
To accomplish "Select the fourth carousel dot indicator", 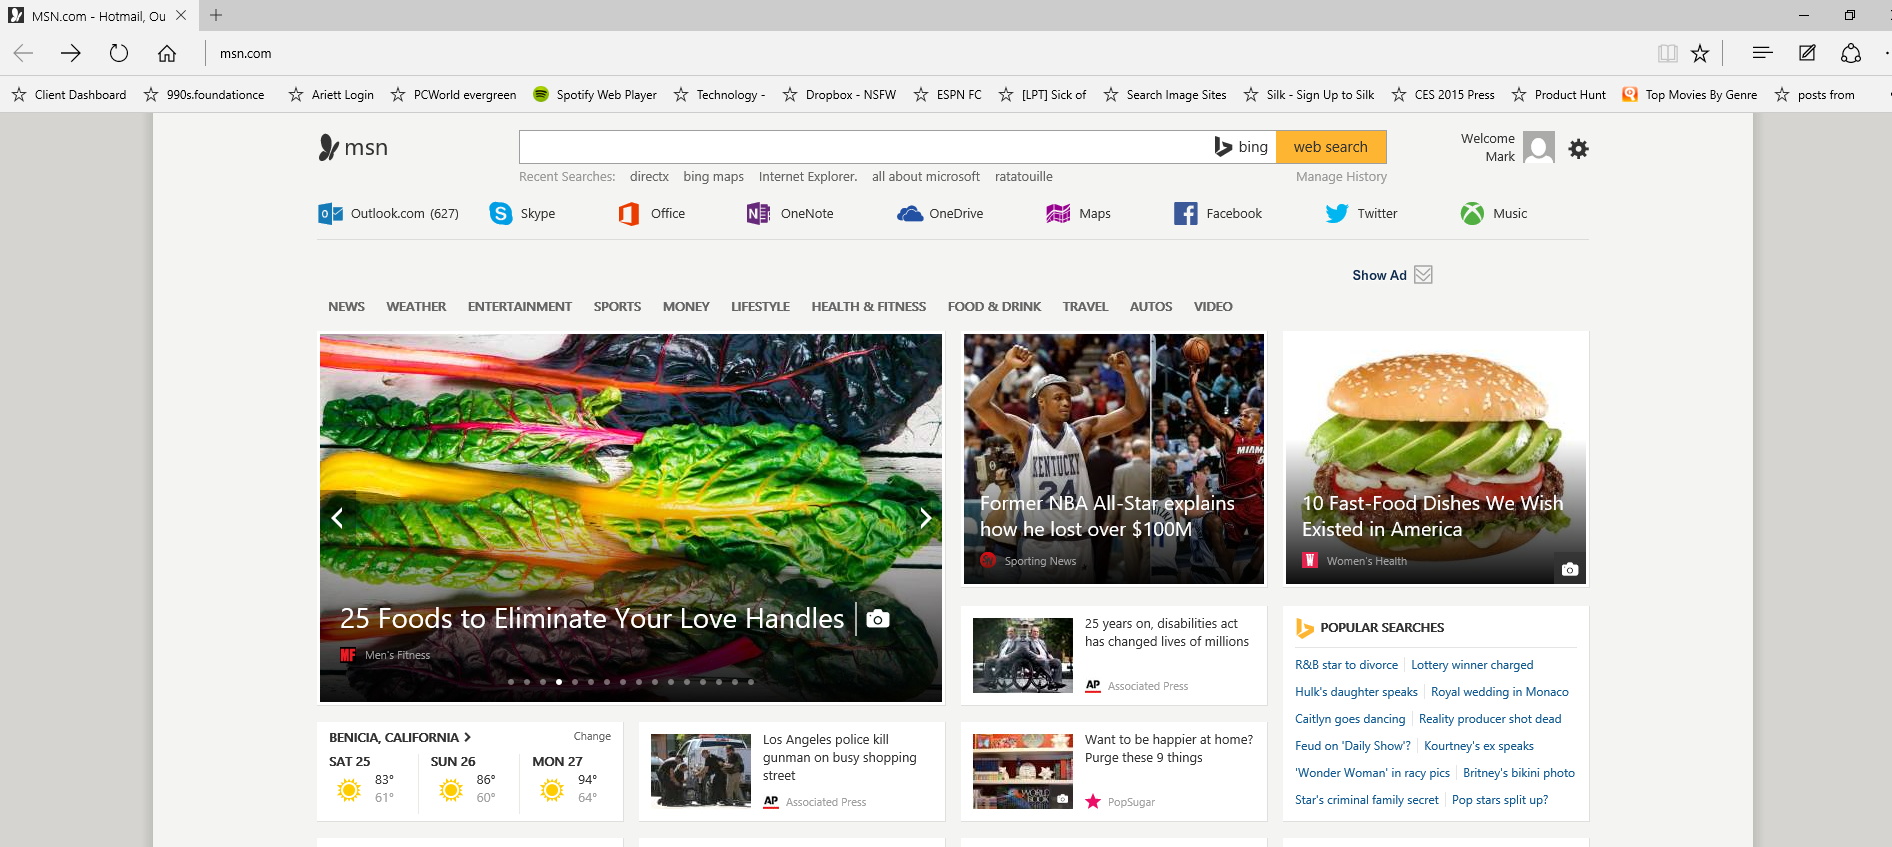I will 559,682.
